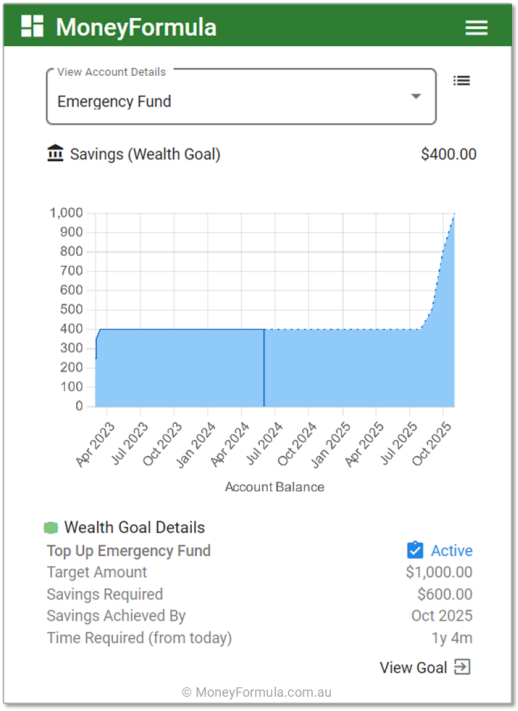
Task: Click the Apr 2023 axis label
Action: pyautogui.click(x=95, y=444)
